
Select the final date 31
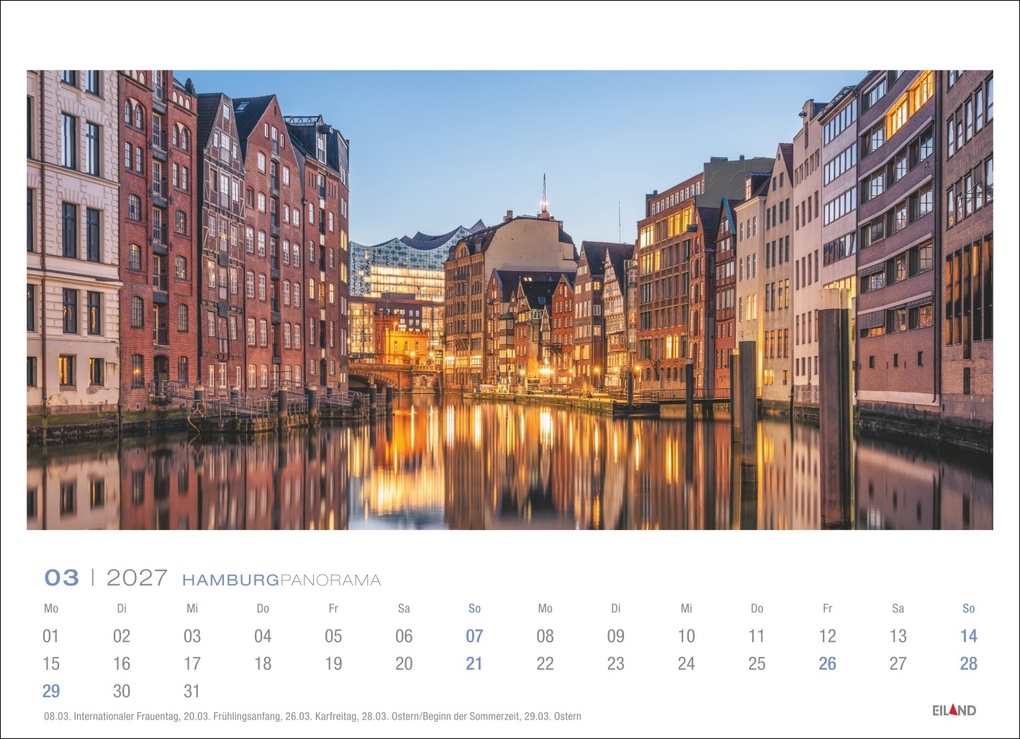[193, 690]
